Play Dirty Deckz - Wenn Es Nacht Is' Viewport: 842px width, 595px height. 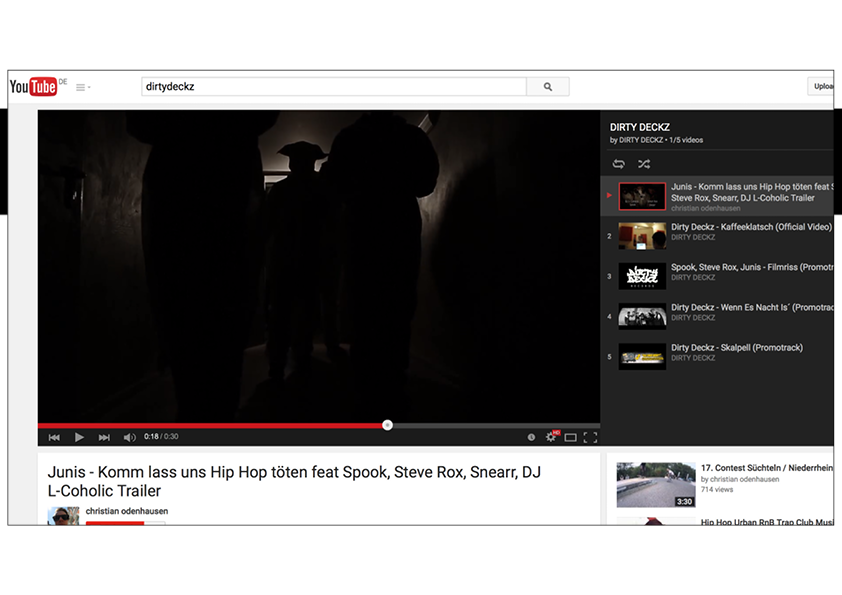pyautogui.click(x=717, y=317)
